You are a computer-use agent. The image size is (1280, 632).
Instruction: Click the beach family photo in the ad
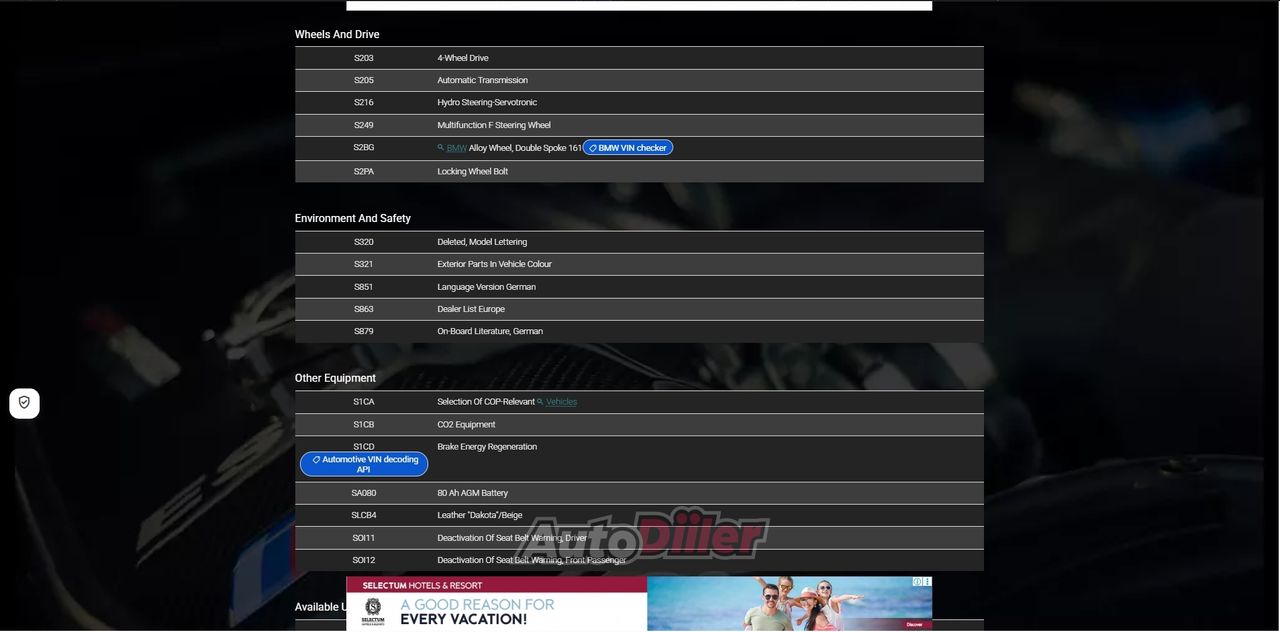pyautogui.click(x=789, y=604)
